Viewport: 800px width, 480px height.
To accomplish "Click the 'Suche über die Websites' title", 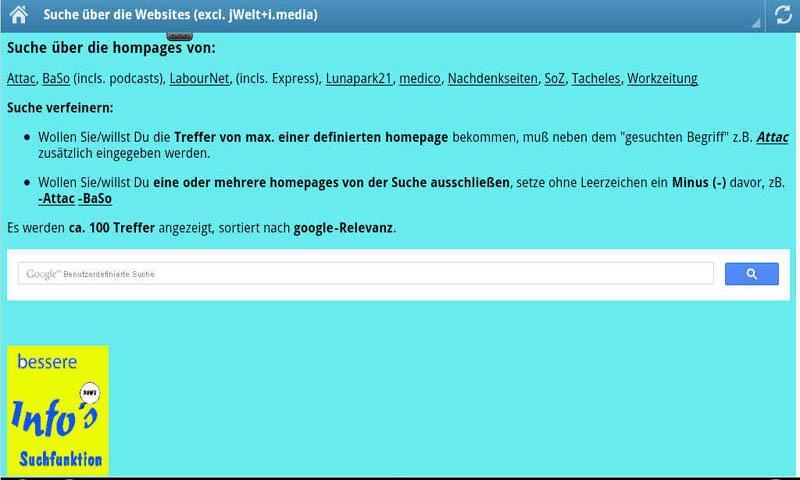I will point(180,15).
